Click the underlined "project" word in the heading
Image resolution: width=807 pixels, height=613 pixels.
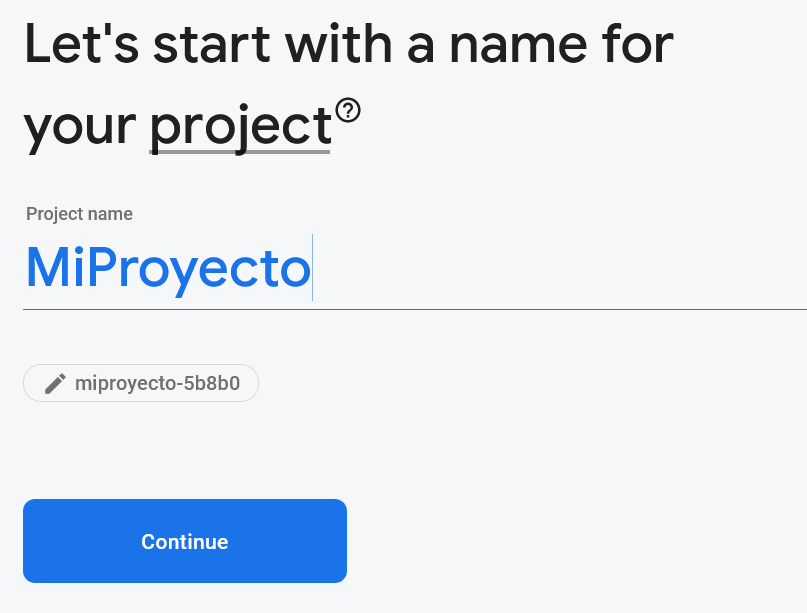(240, 127)
